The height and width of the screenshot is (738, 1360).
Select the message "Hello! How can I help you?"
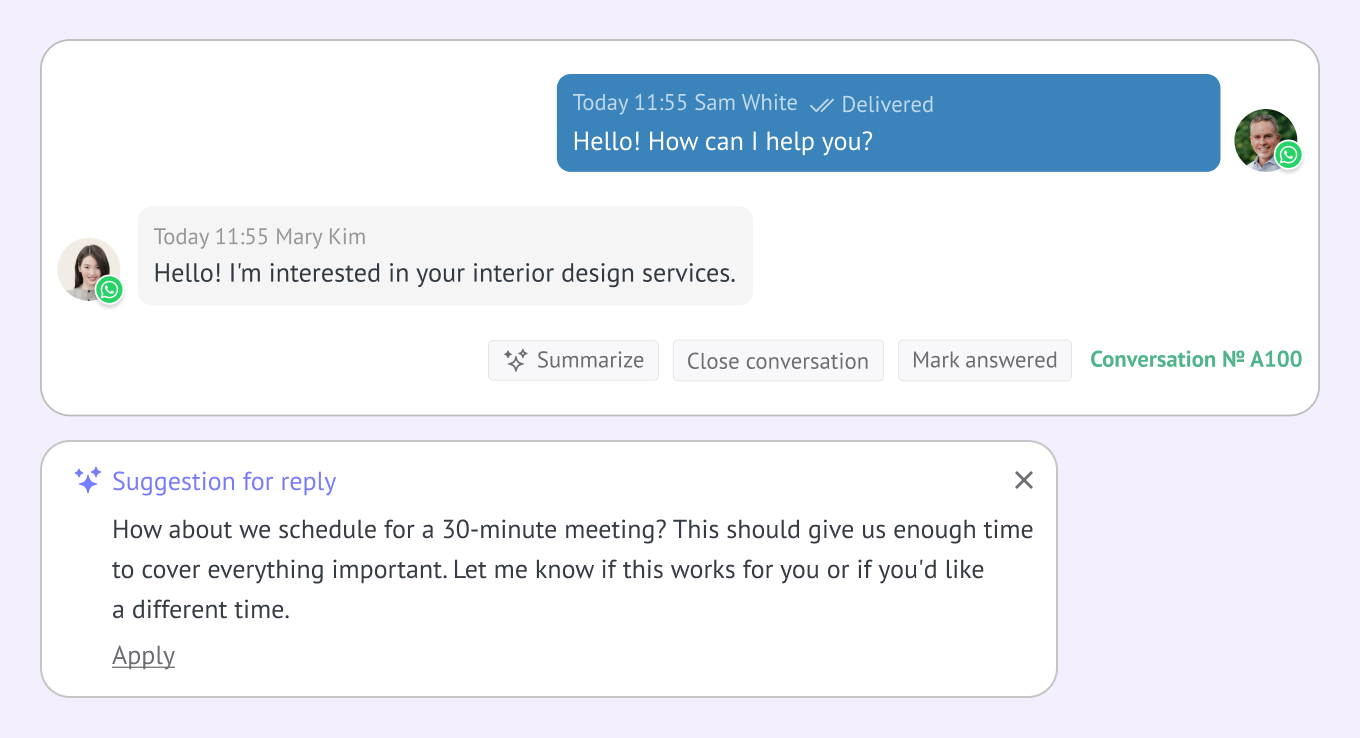click(x=723, y=141)
